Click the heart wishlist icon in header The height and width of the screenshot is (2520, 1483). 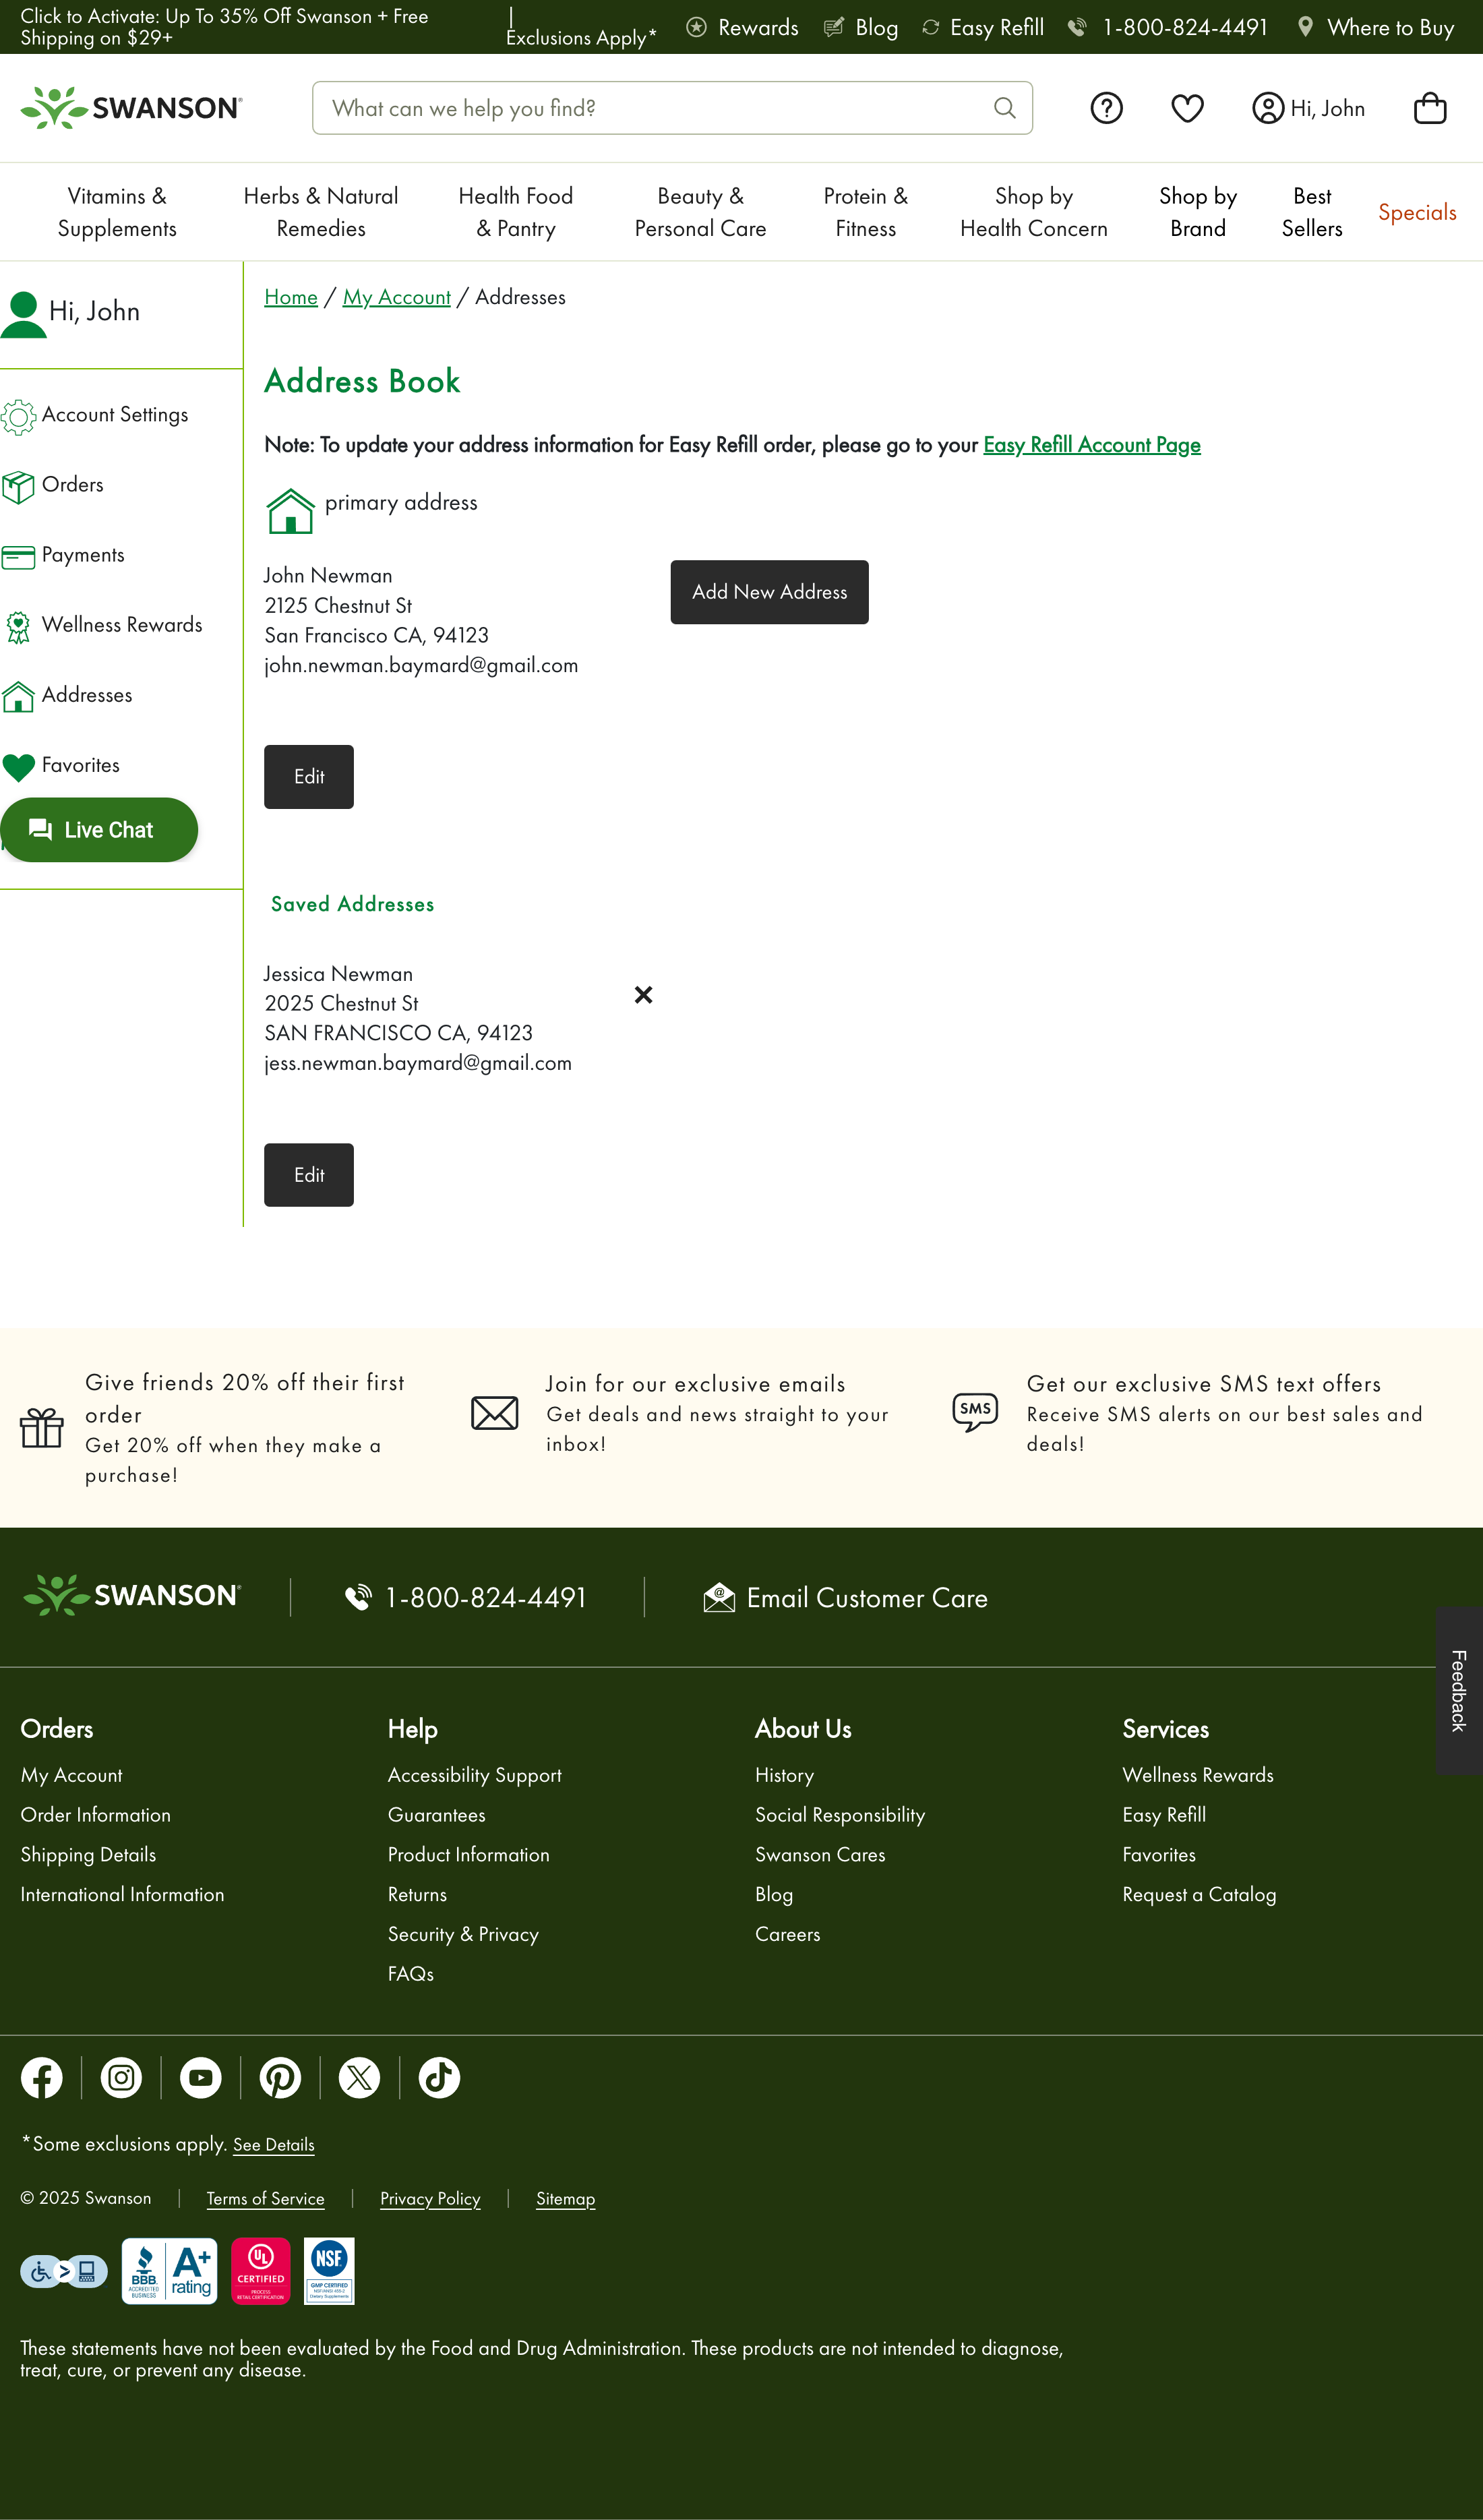(1186, 107)
